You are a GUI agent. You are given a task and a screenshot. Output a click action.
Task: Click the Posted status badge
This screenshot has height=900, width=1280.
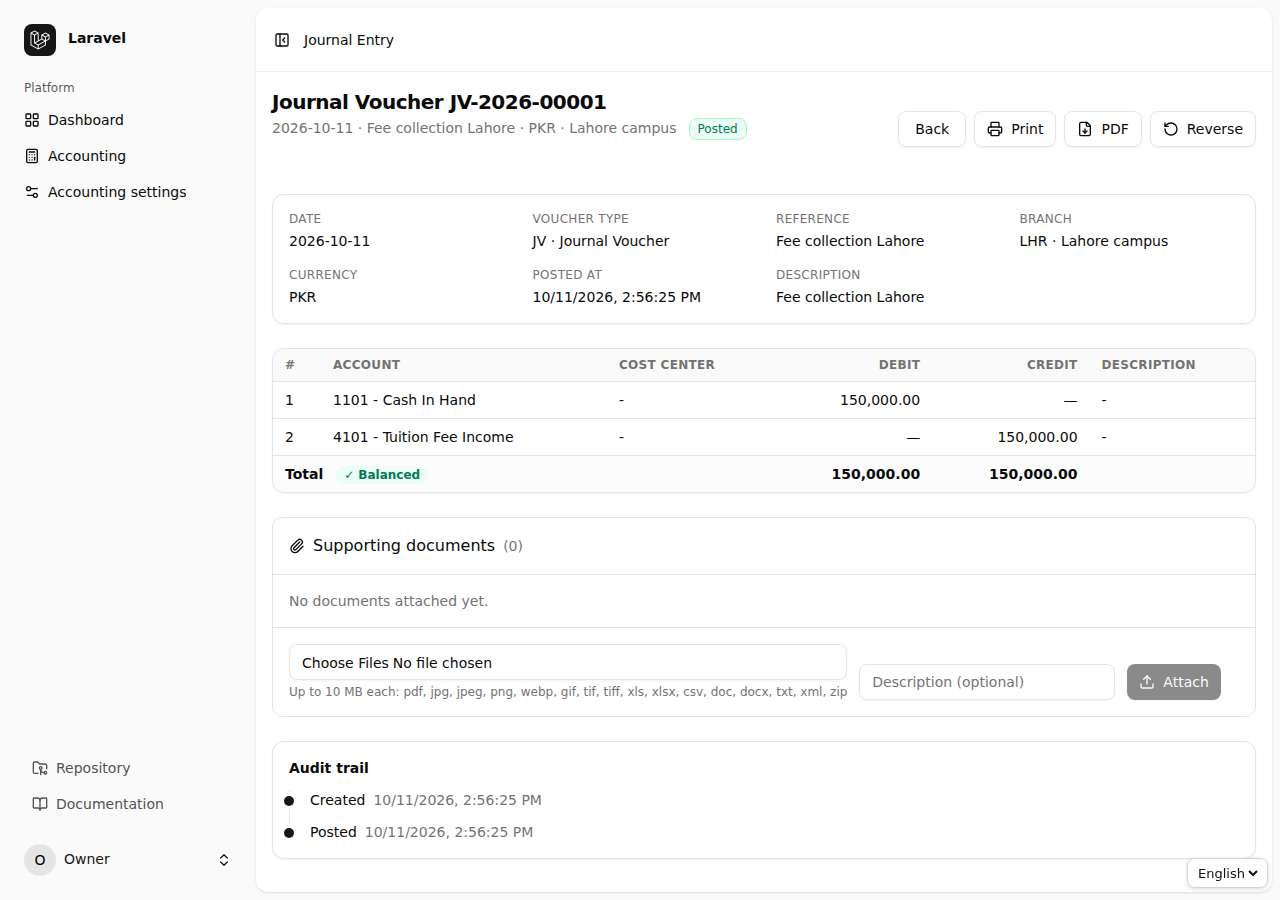(718, 129)
